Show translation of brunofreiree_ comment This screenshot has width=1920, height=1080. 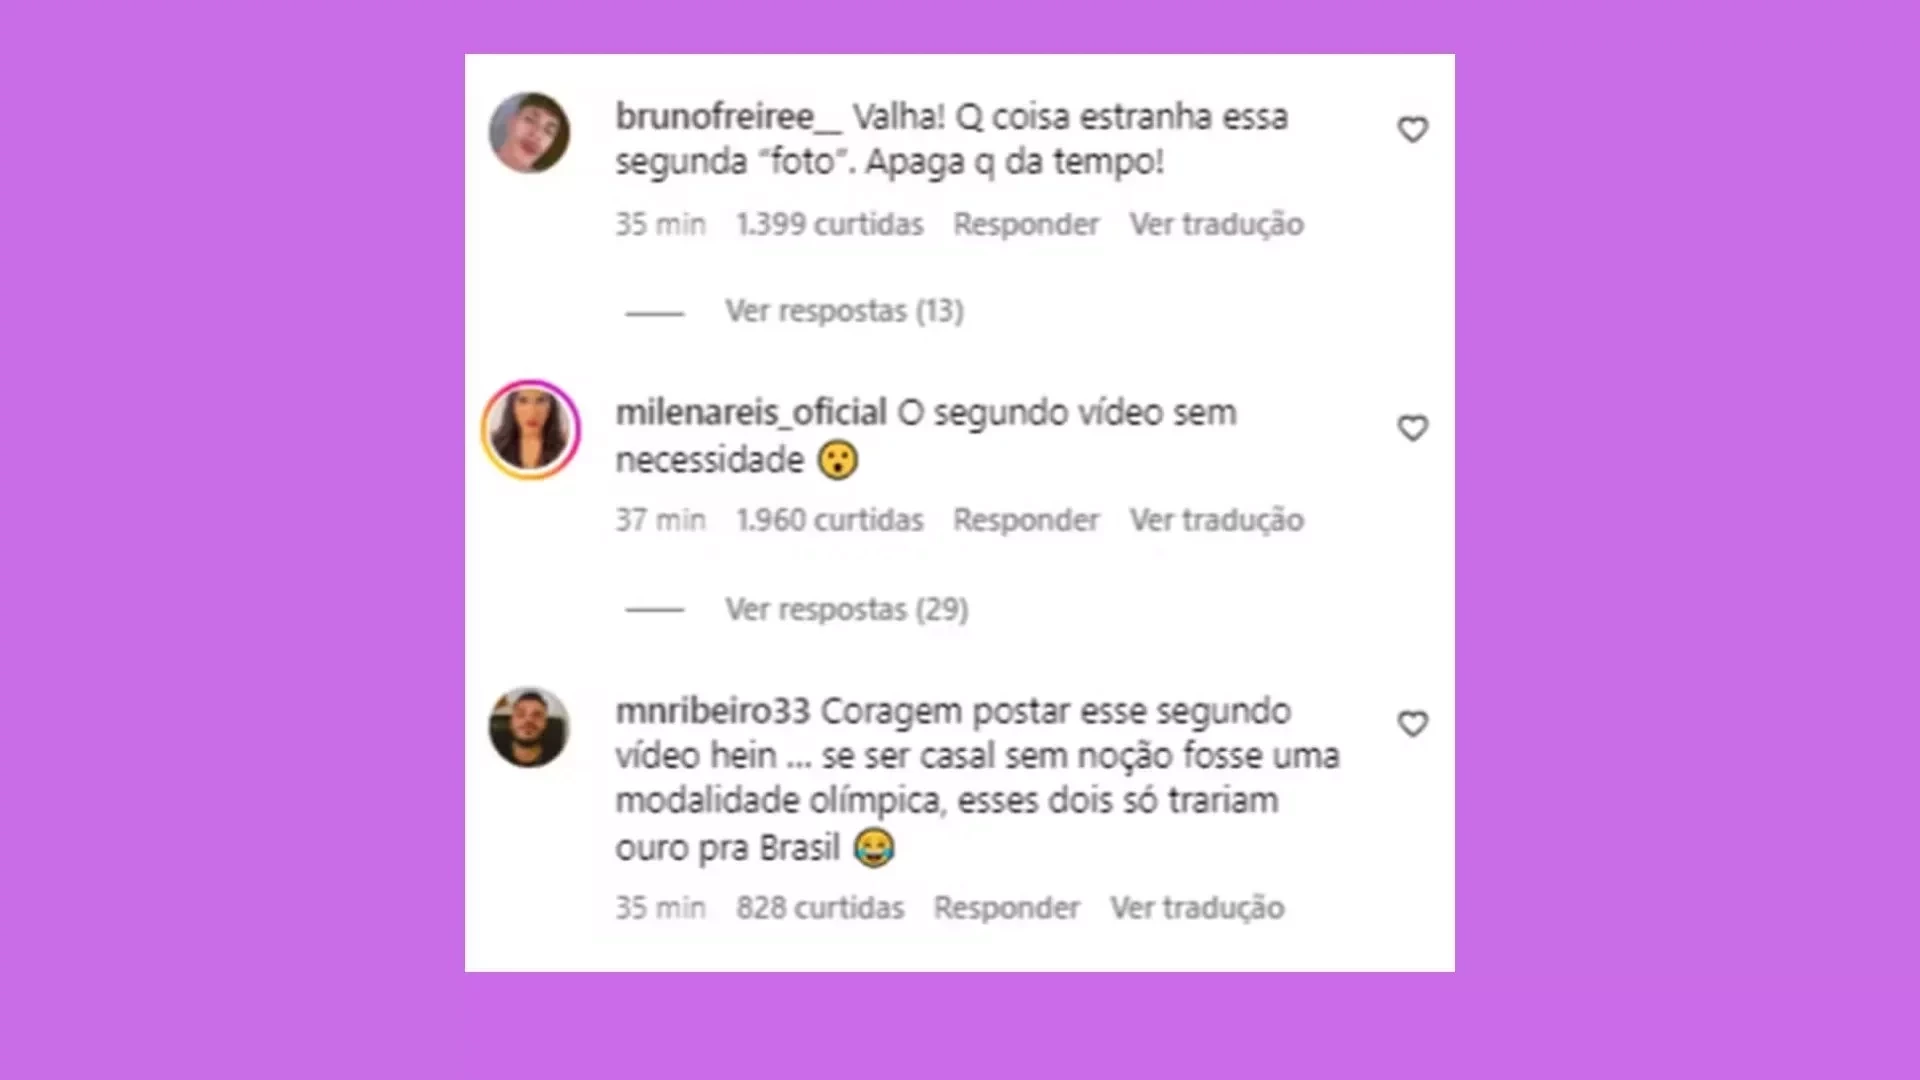click(x=1217, y=224)
